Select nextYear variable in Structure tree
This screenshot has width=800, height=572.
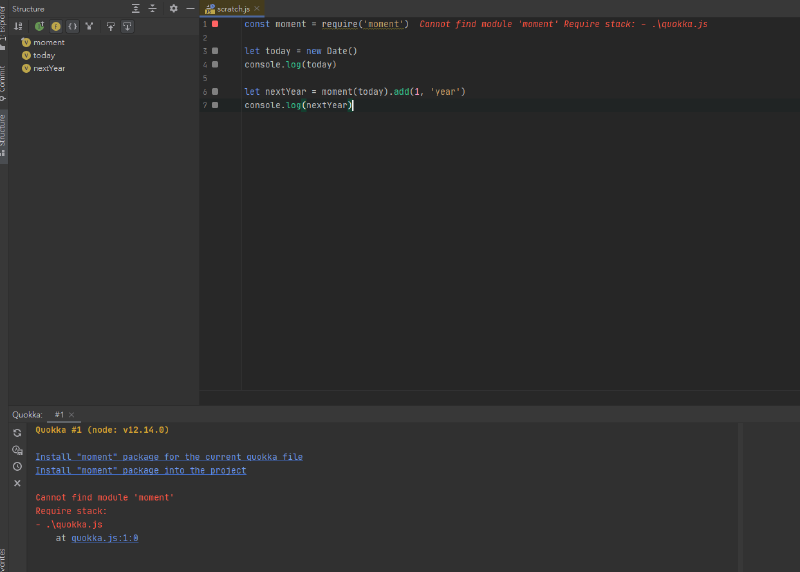coord(49,68)
